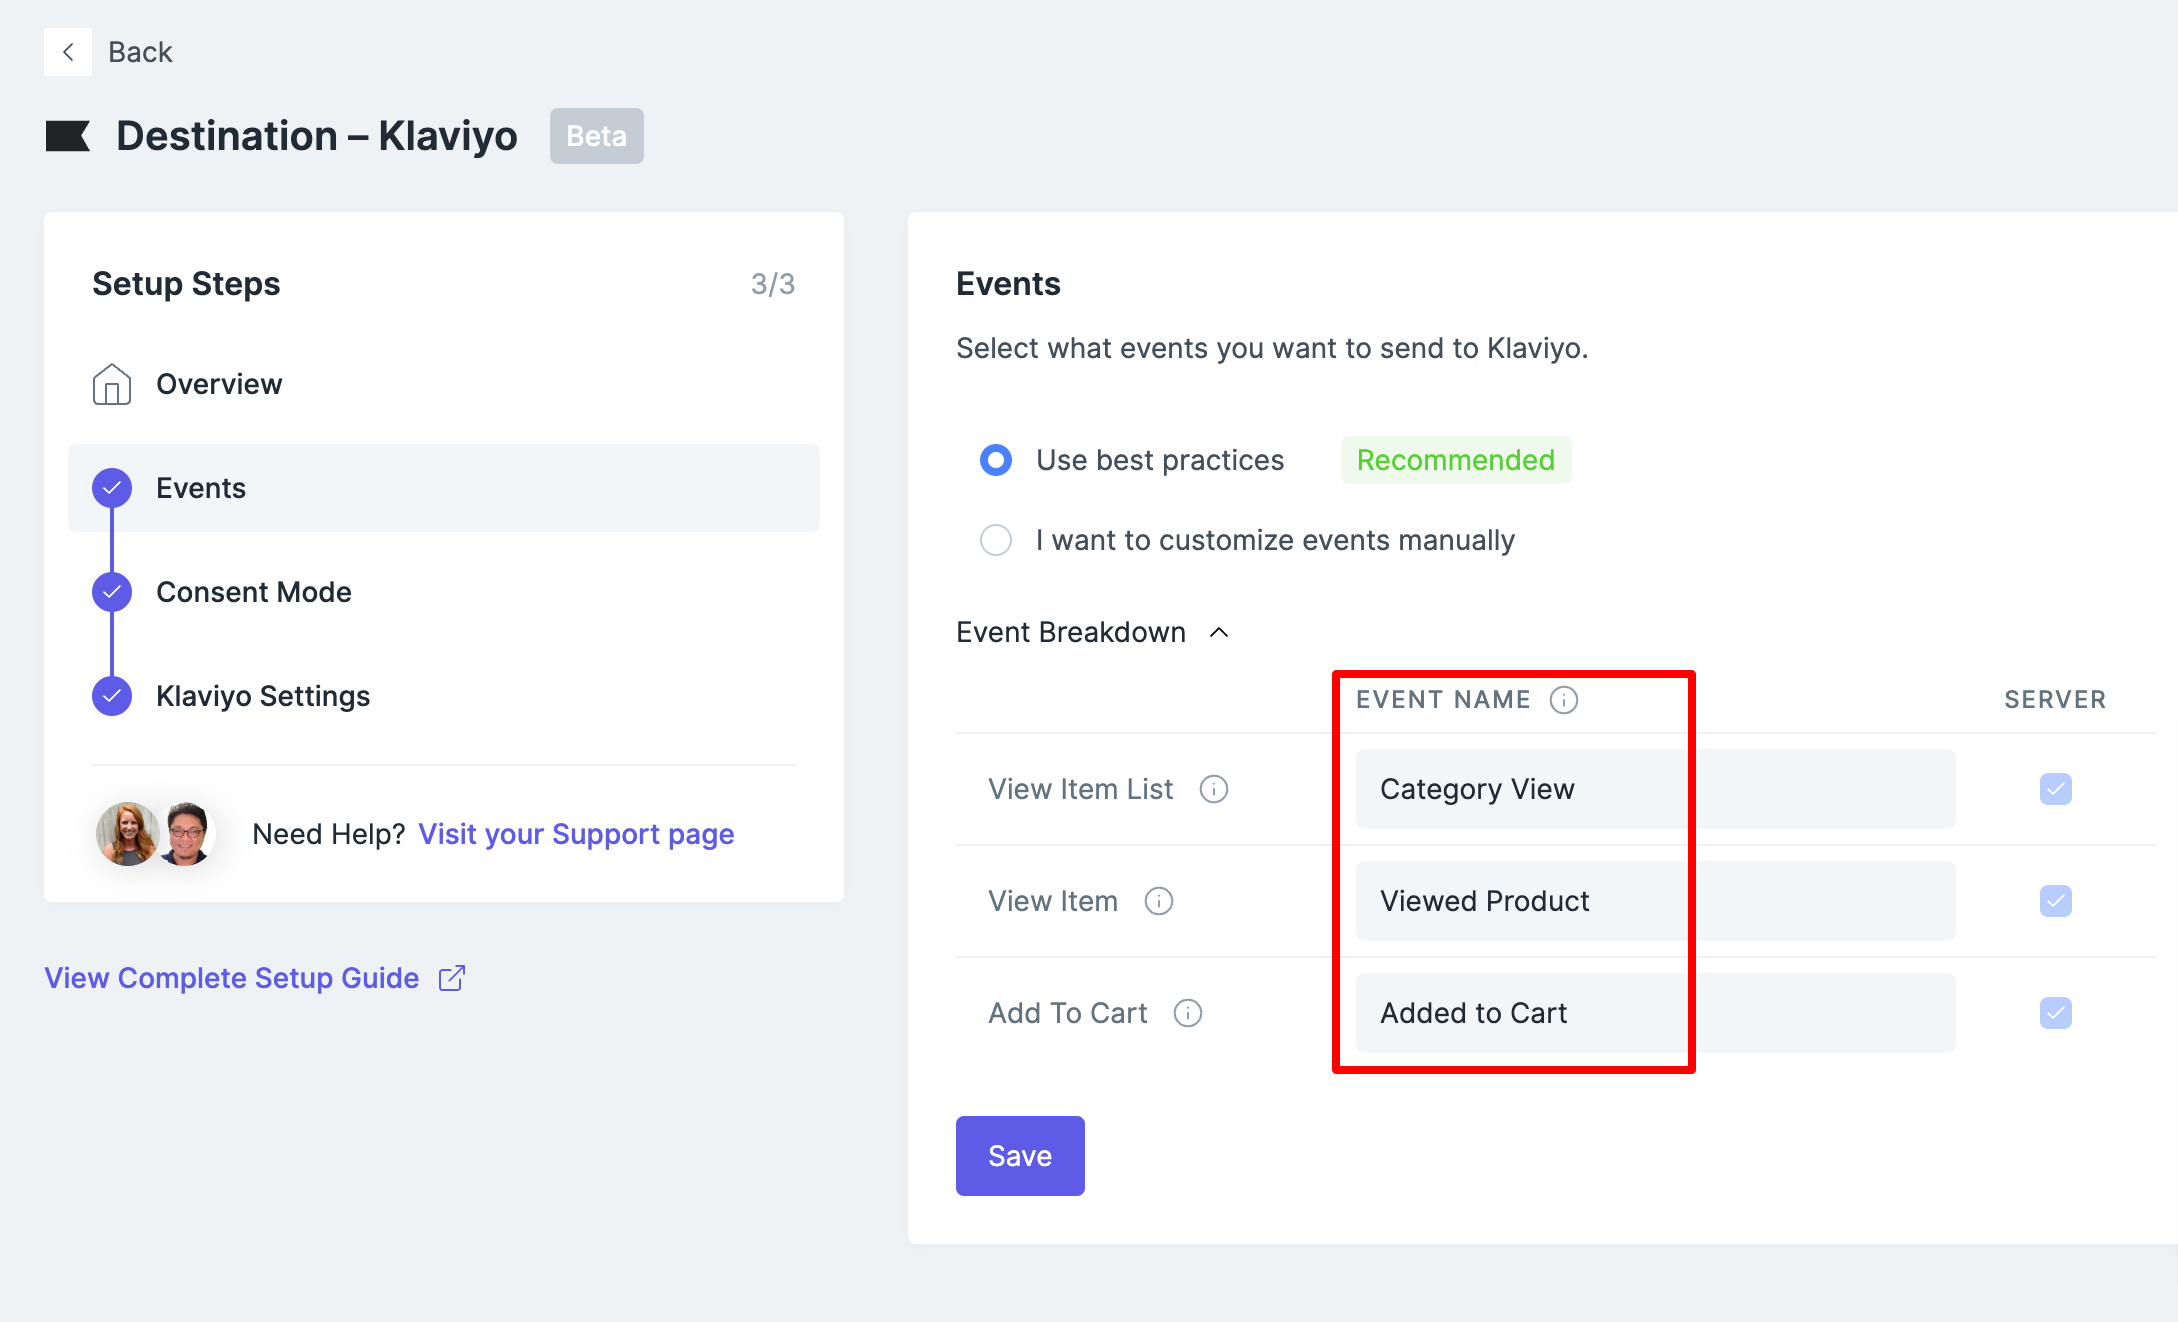Click the Add To Cart info icon
Image resolution: width=2178 pixels, height=1322 pixels.
pyautogui.click(x=1188, y=1013)
